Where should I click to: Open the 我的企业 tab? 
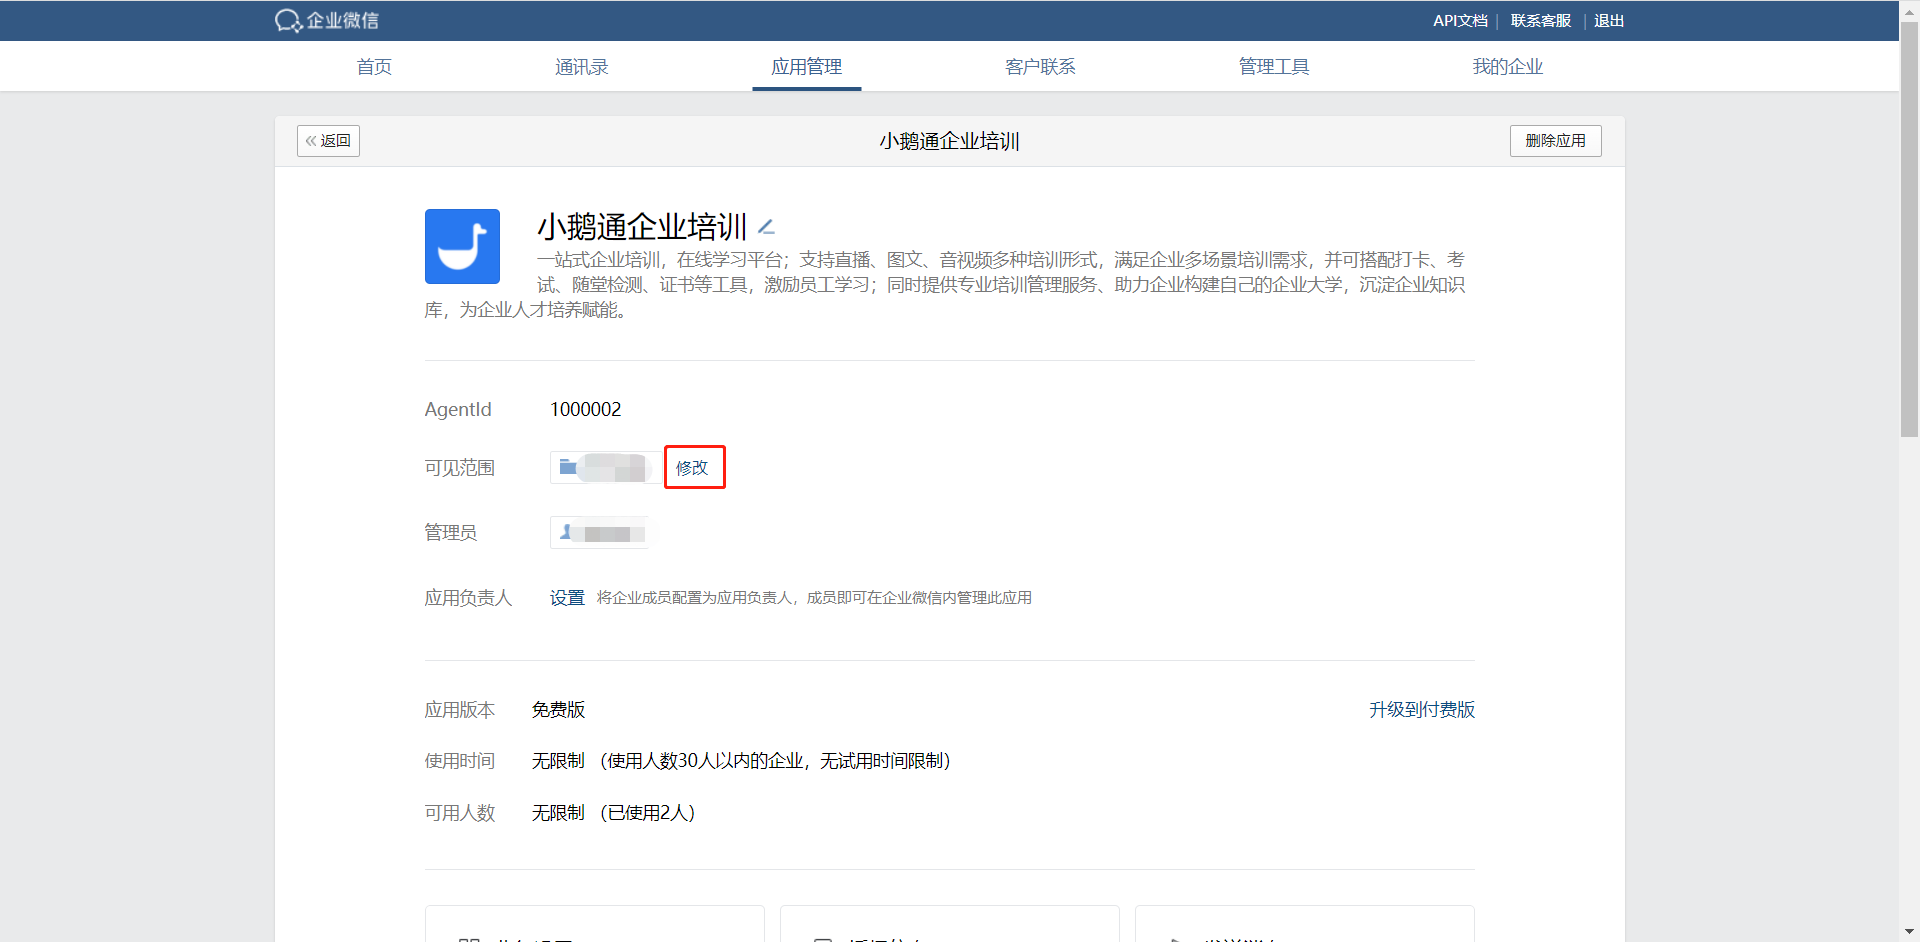(1508, 66)
